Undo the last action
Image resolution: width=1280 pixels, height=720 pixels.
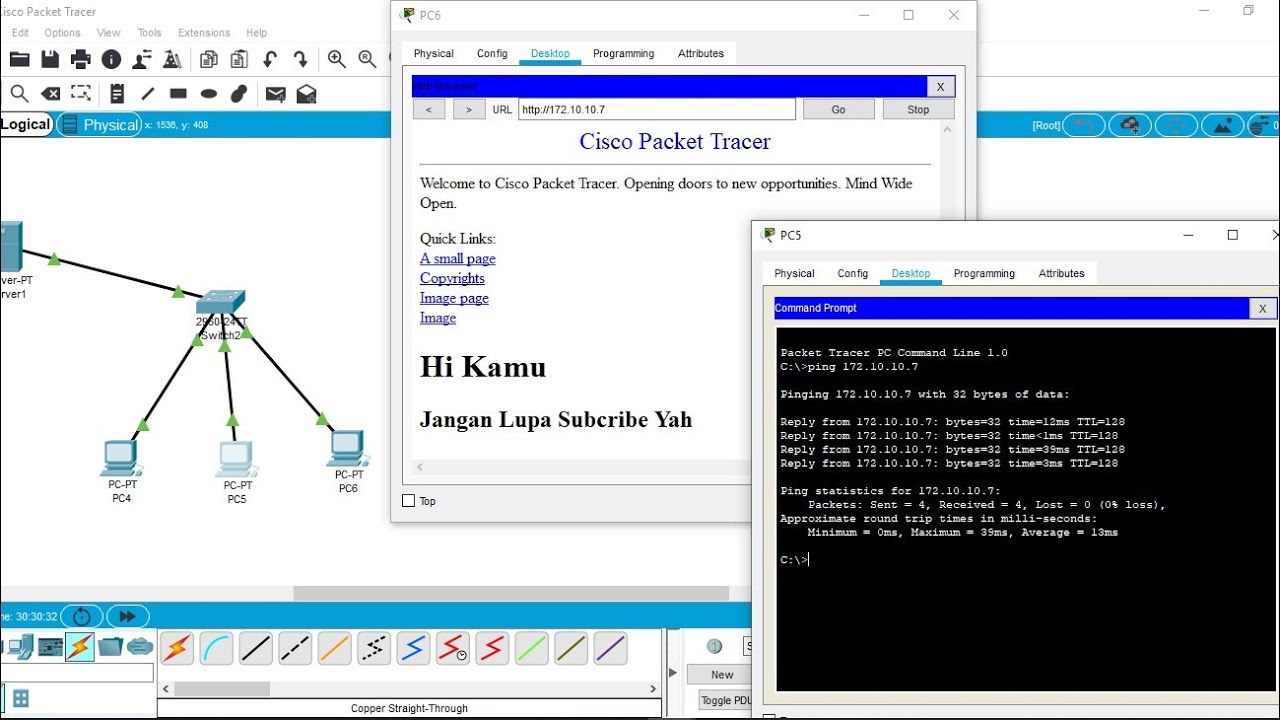click(270, 60)
